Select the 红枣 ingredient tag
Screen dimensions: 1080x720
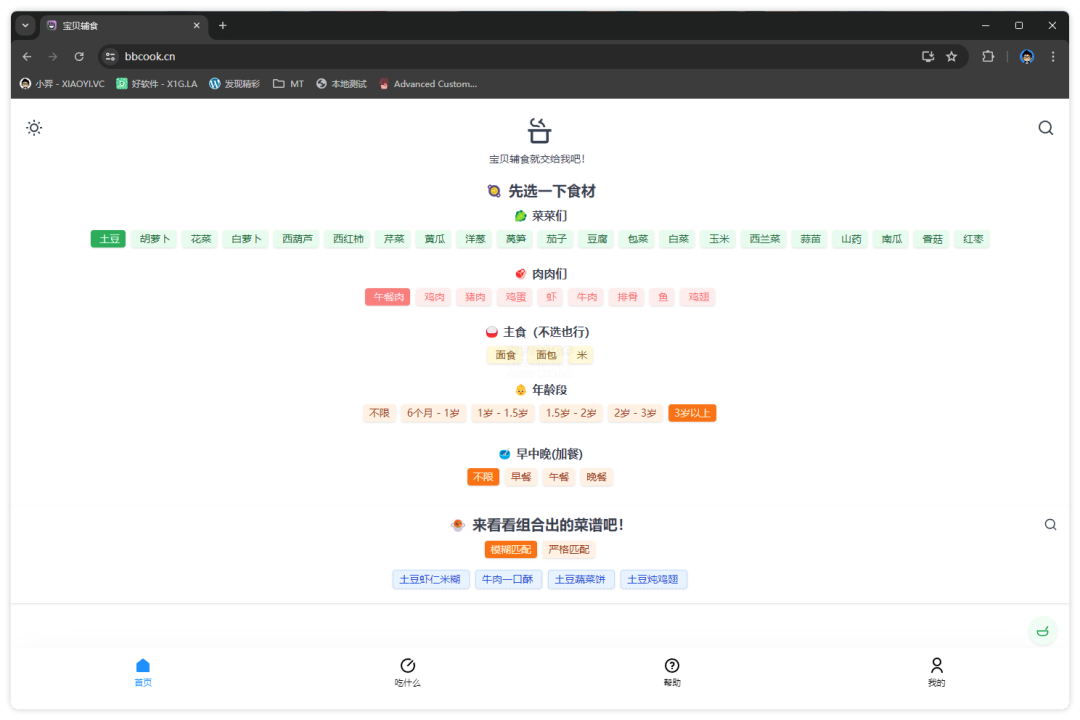(x=973, y=239)
